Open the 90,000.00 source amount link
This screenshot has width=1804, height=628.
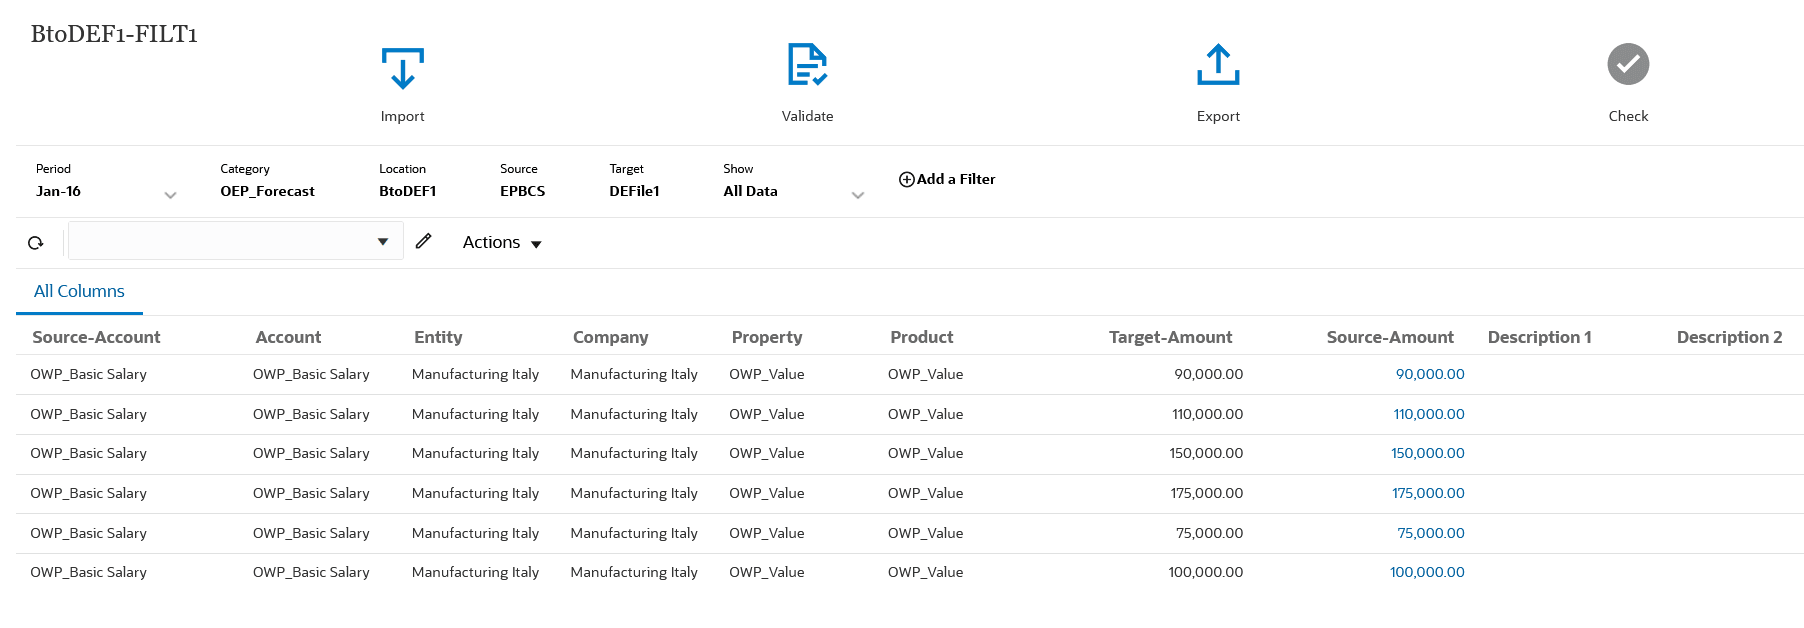click(1429, 374)
